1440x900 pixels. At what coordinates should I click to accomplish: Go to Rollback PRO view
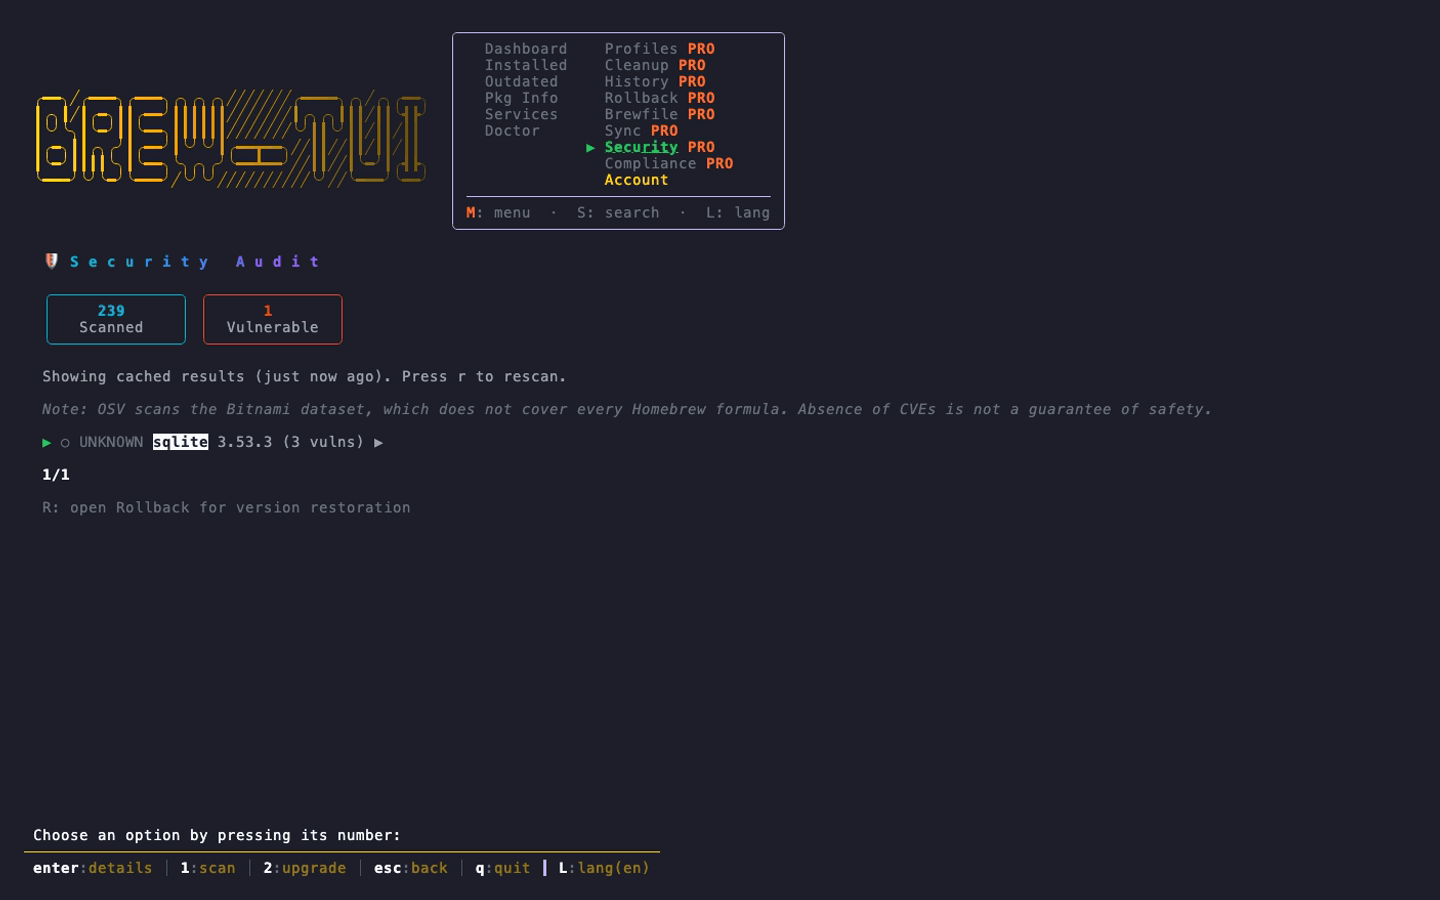click(659, 98)
